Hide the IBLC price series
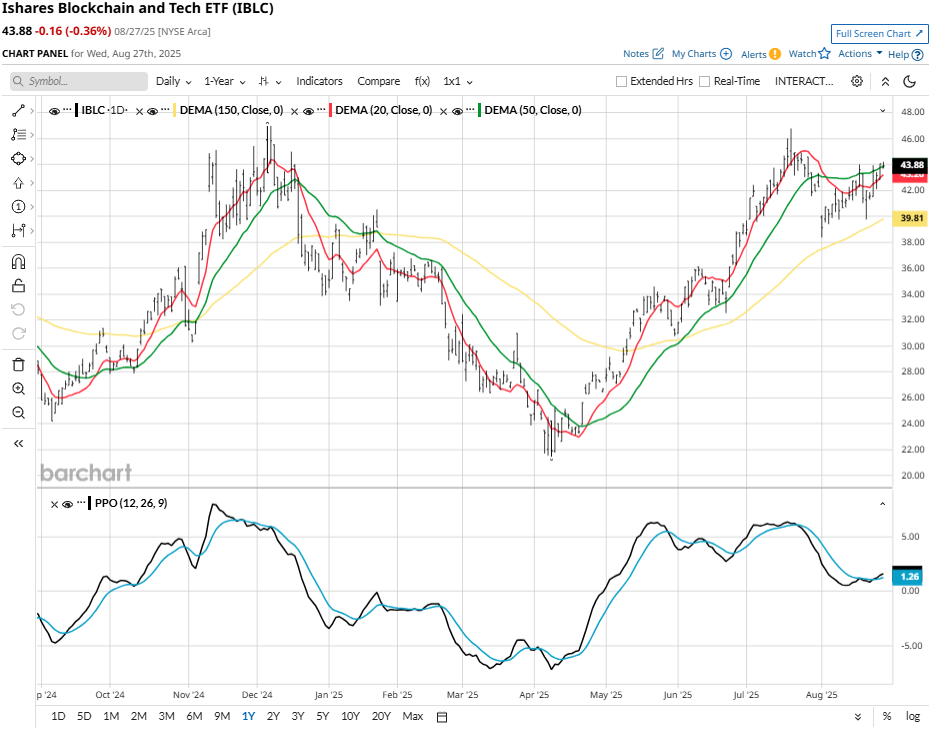949x737 pixels. tap(54, 111)
